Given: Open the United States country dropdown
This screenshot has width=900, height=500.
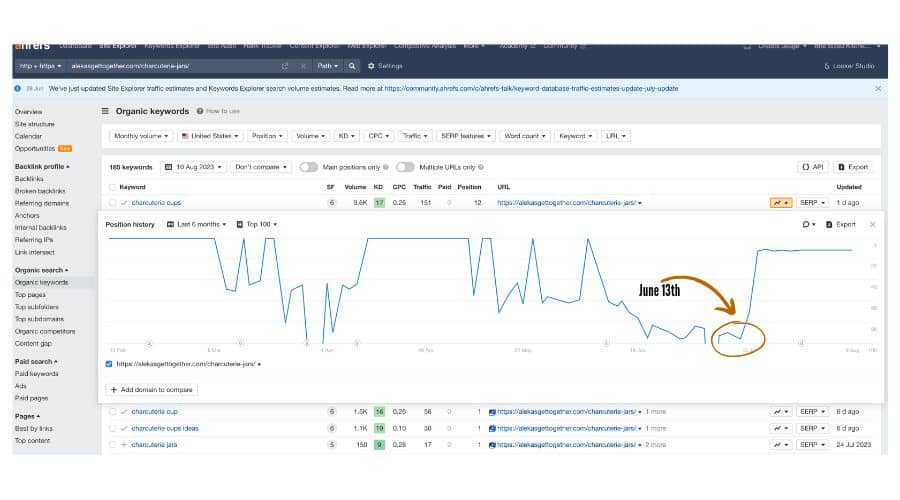Looking at the screenshot, I should pyautogui.click(x=210, y=136).
